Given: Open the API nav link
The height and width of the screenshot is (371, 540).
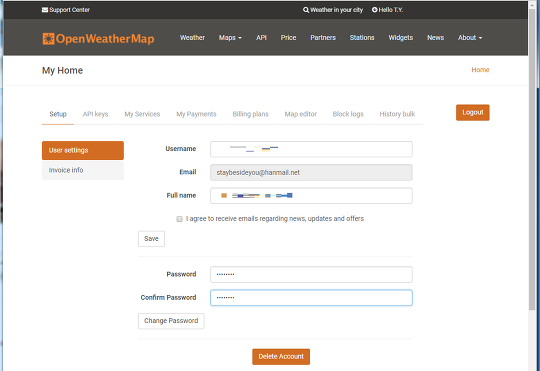Looking at the screenshot, I should click(x=261, y=38).
